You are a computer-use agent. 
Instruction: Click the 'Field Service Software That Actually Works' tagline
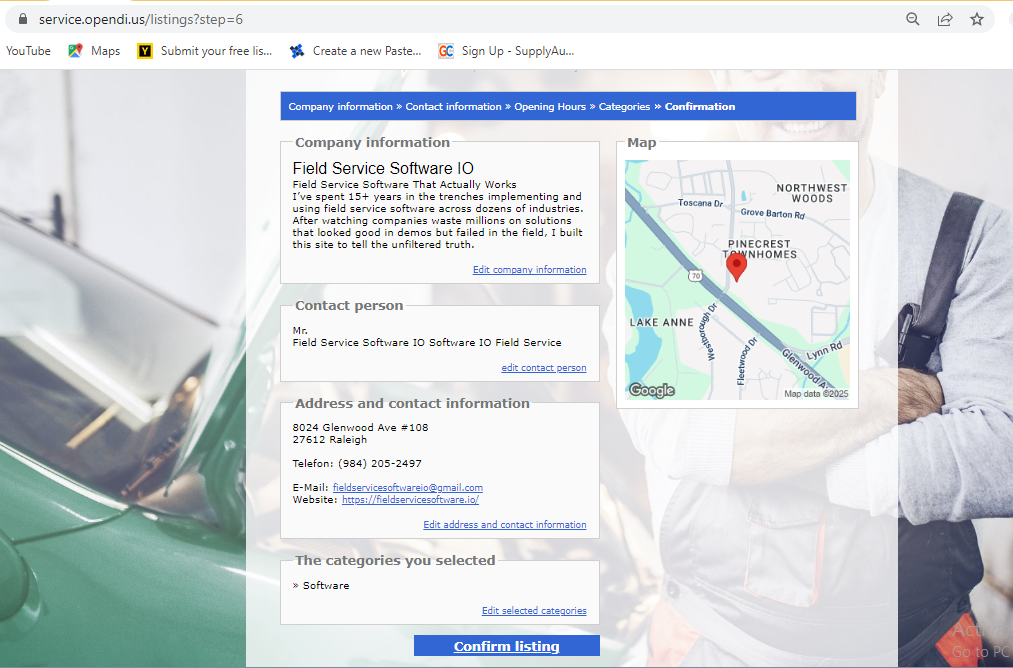(x=404, y=185)
